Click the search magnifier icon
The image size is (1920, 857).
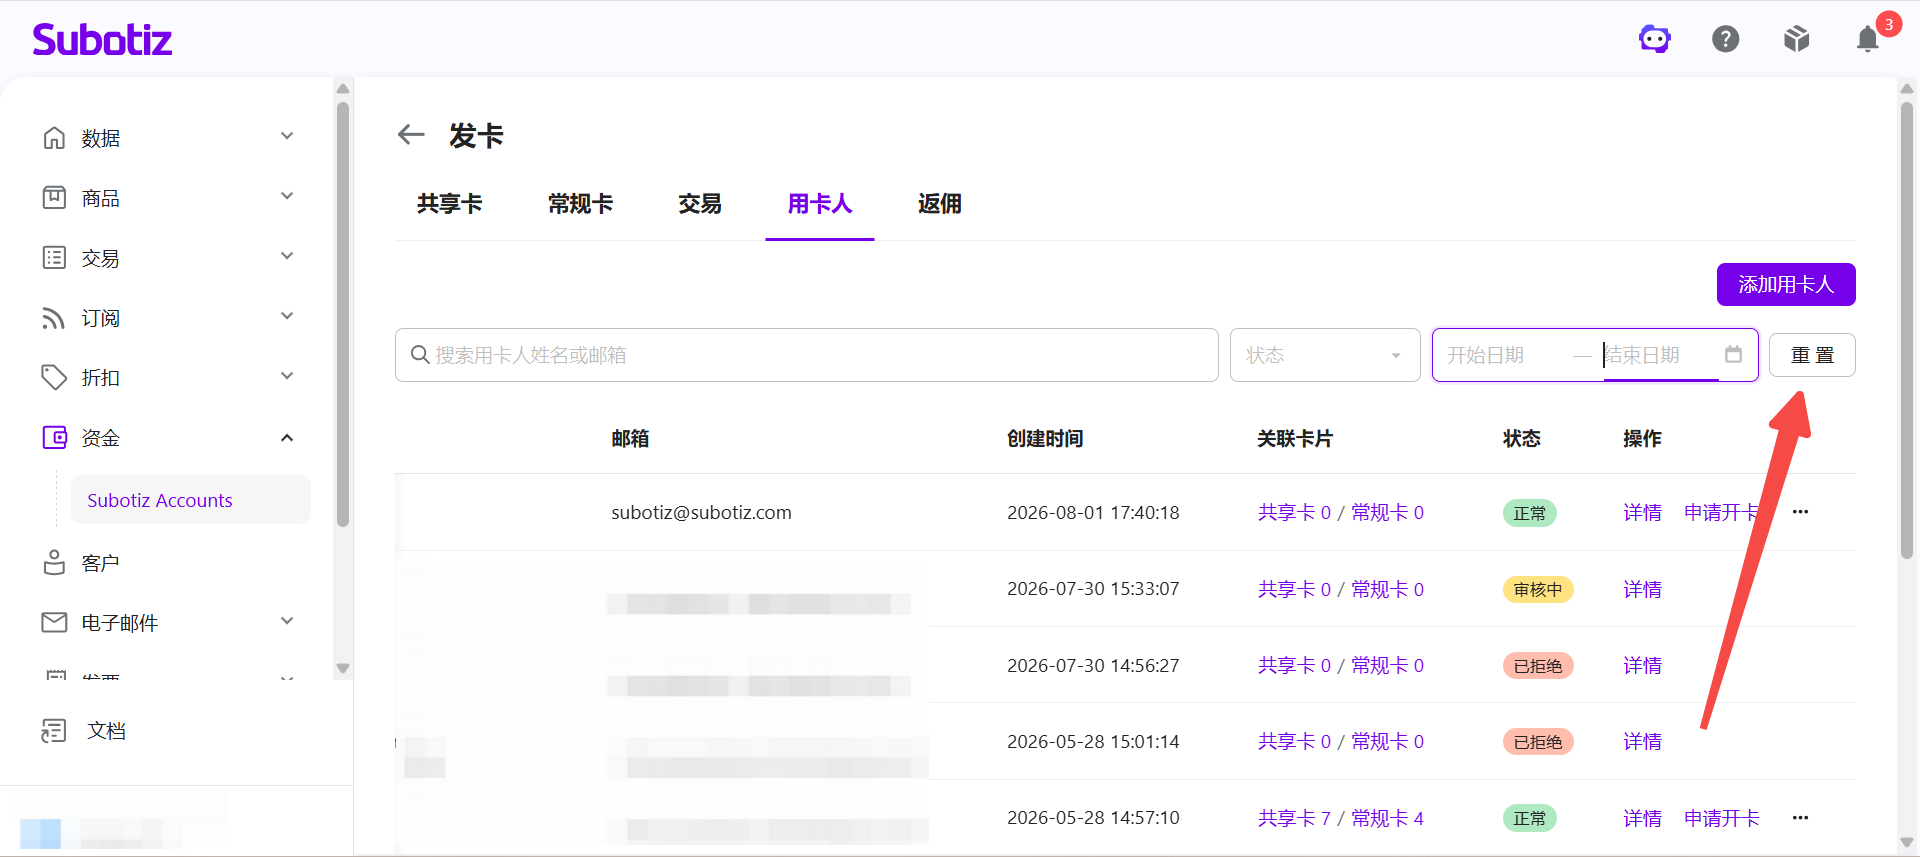point(420,355)
